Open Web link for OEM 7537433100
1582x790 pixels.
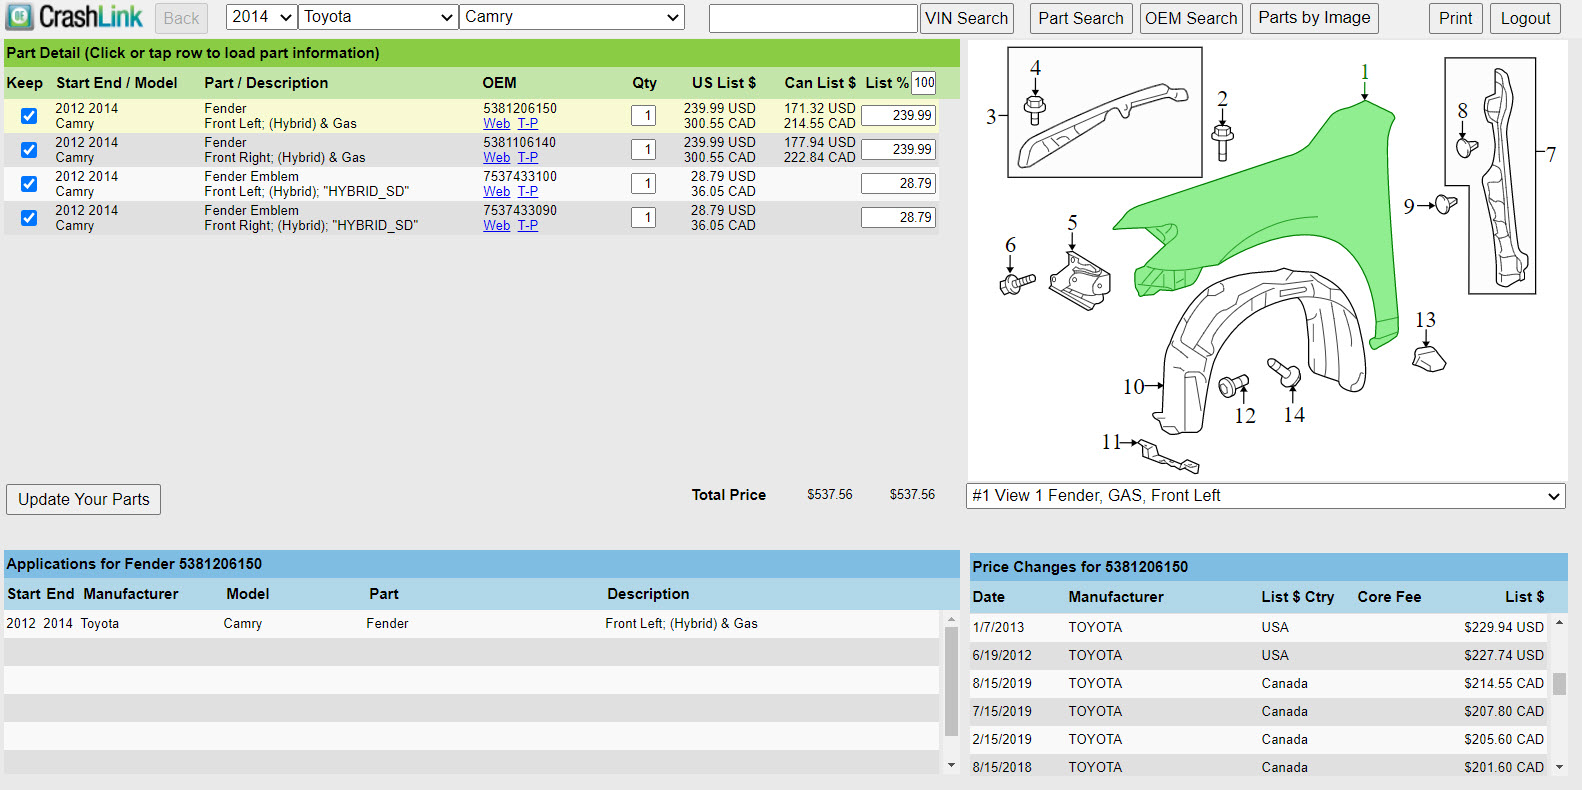click(497, 192)
